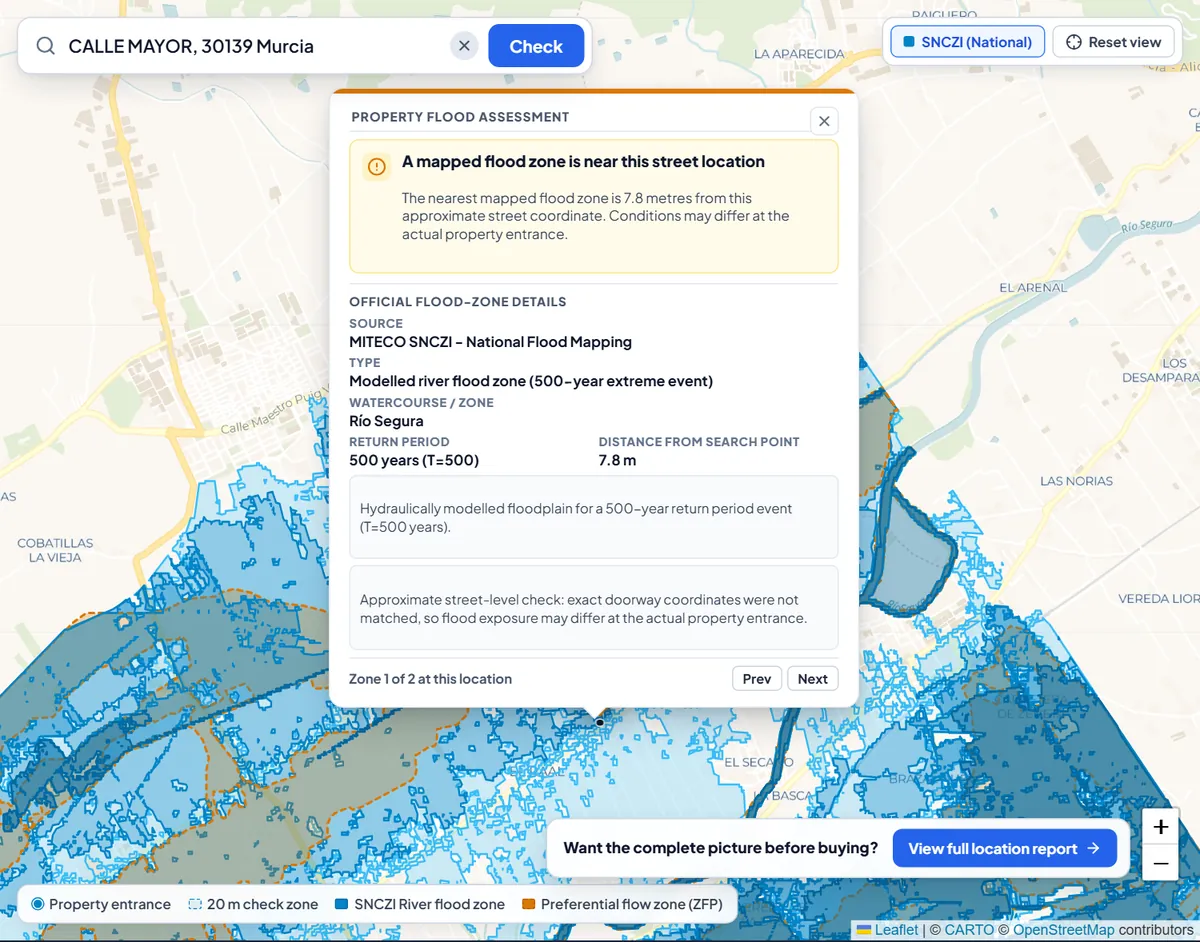This screenshot has width=1200, height=942.
Task: Click the 'A mapped flood zone is near' heading
Action: (x=583, y=162)
